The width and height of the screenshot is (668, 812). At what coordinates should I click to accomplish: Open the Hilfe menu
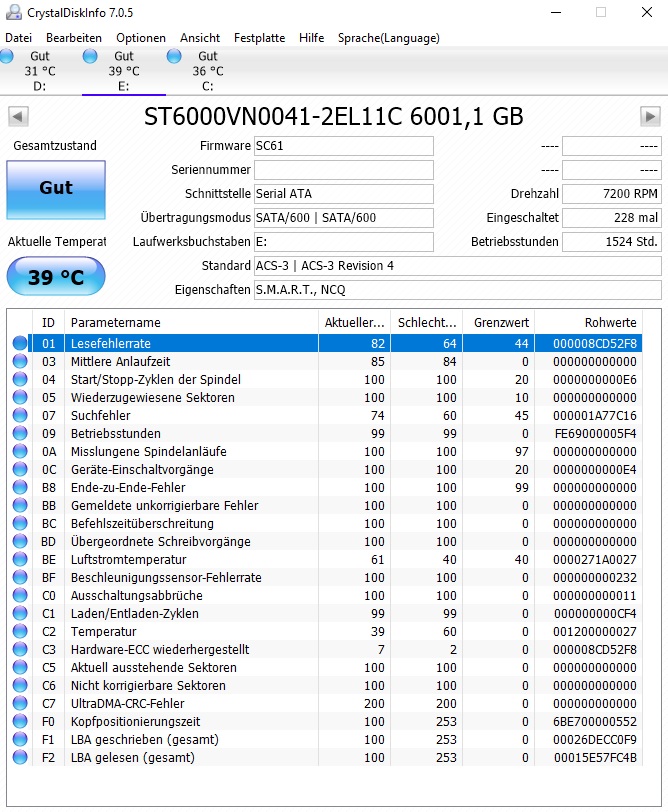point(311,38)
